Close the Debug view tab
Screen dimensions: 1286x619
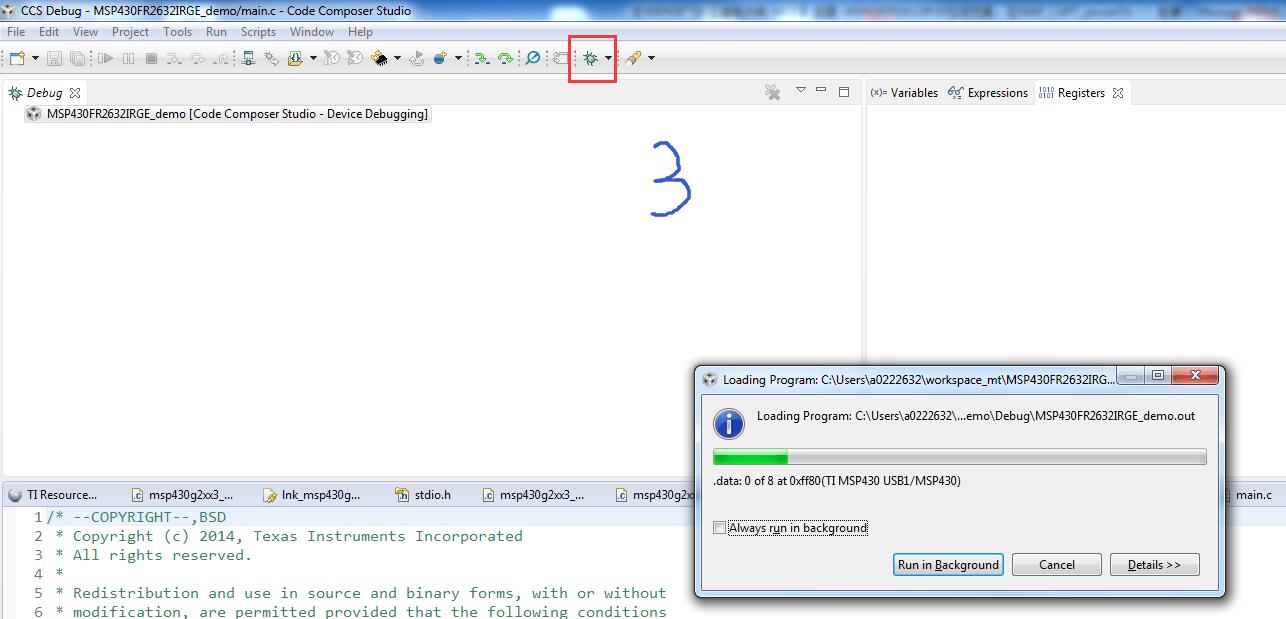click(x=74, y=93)
